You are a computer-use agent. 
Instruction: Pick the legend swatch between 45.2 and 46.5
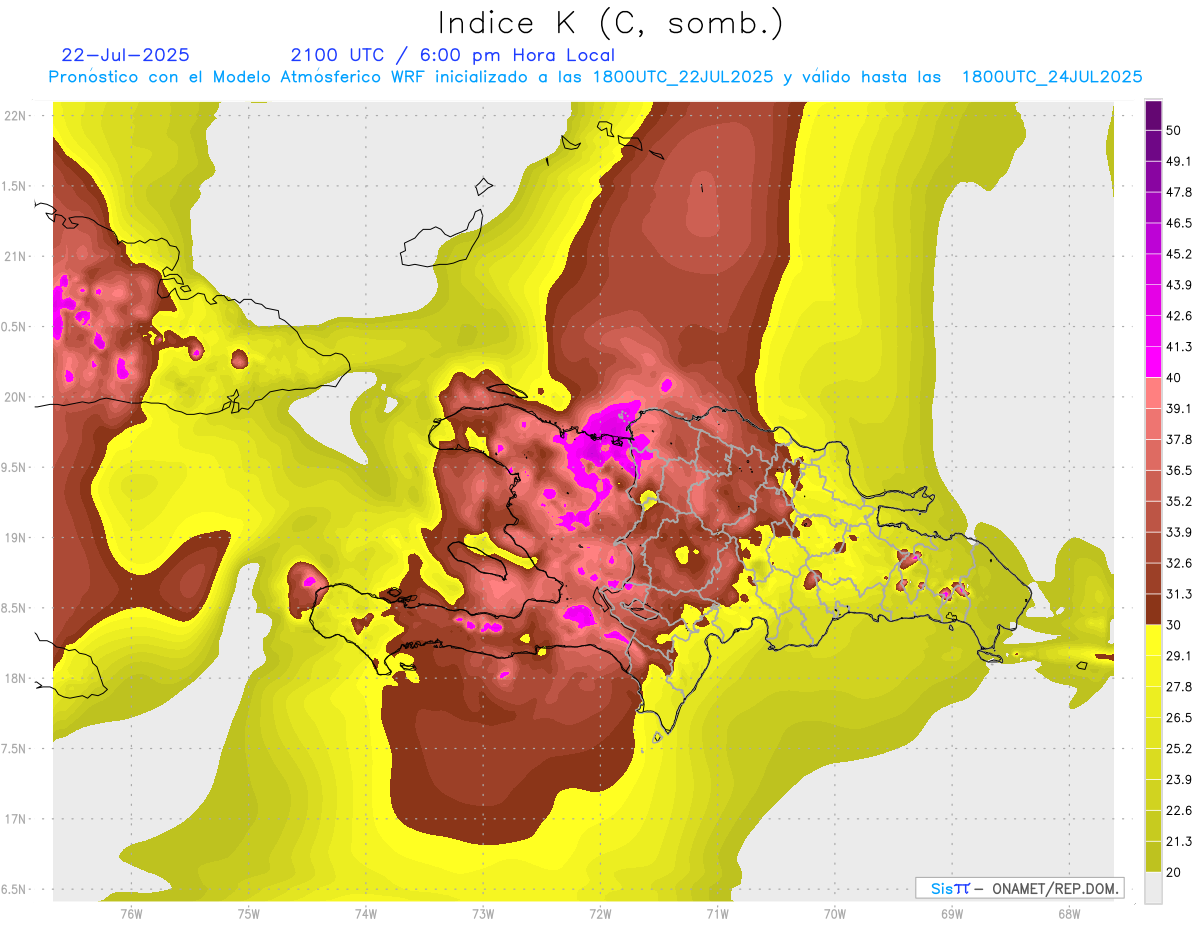coord(1154,238)
